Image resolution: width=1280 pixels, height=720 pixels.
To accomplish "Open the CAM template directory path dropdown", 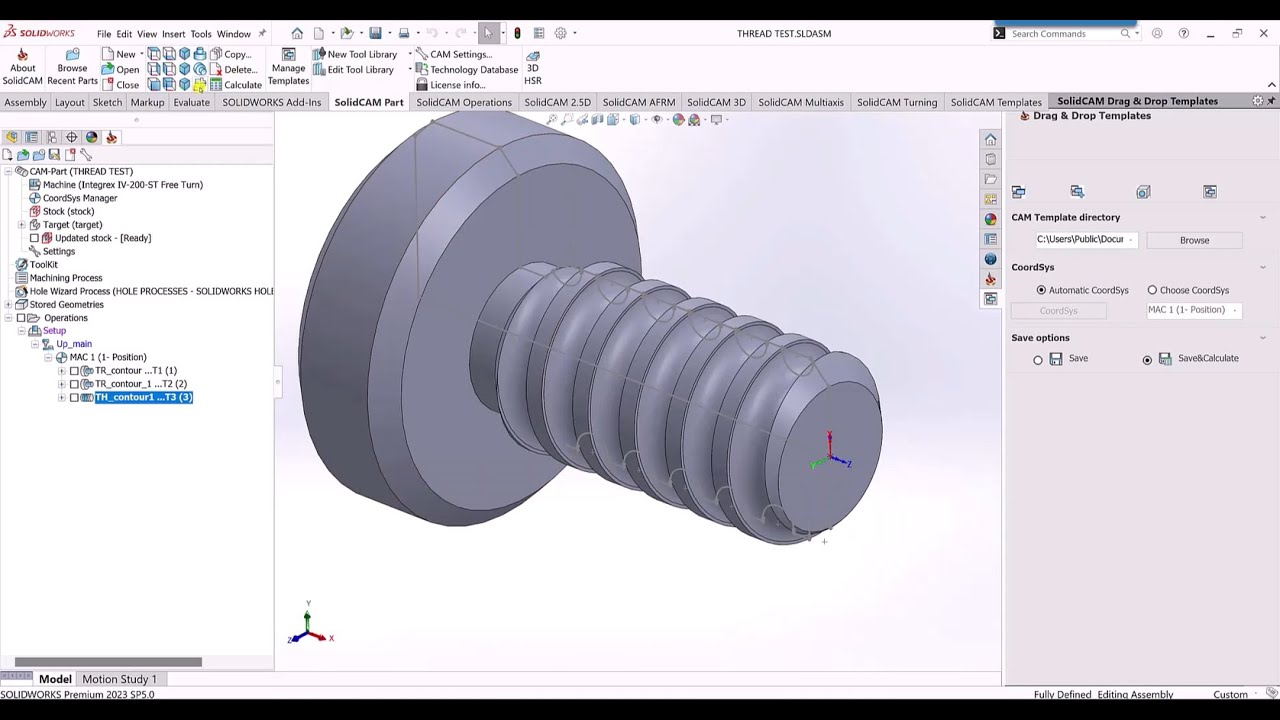I will 1131,240.
